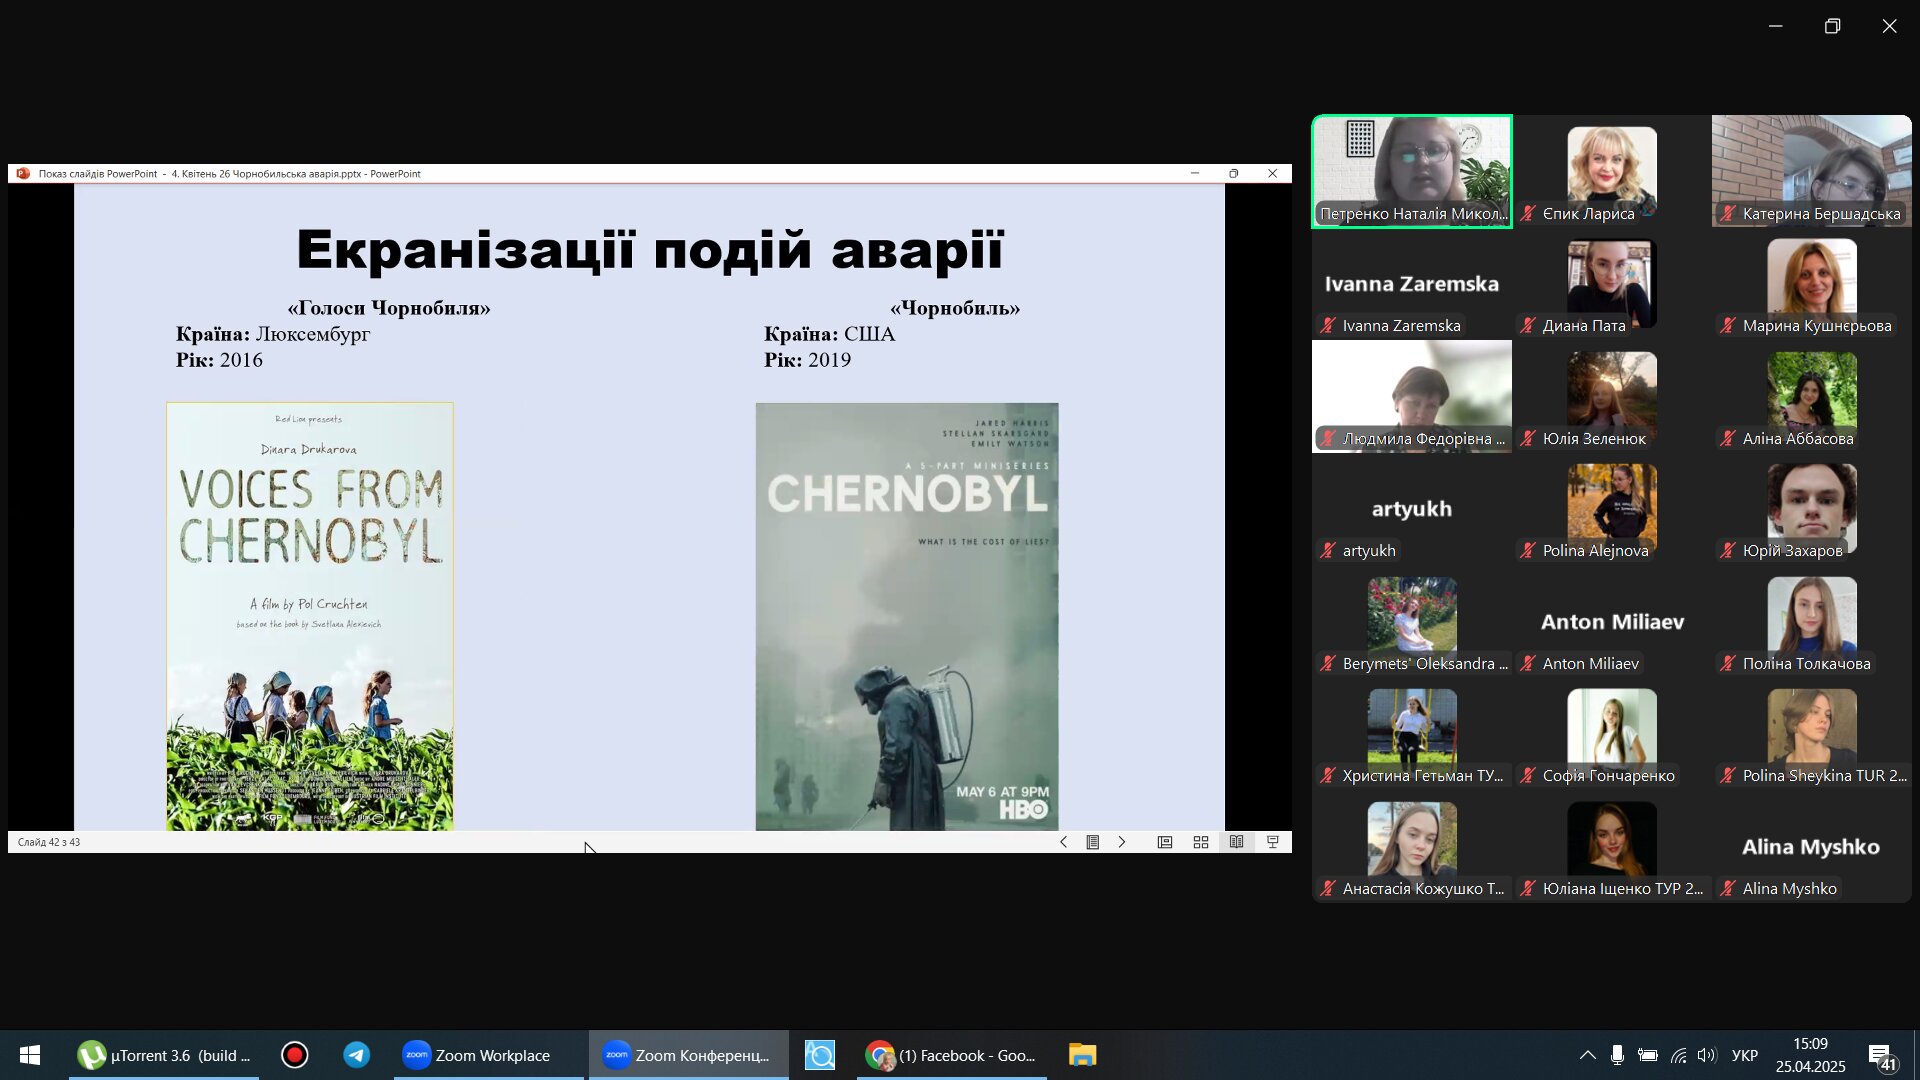The height and width of the screenshot is (1080, 1920).
Task: Switch to Zoom Workplace taskbar window
Action: 489,1055
